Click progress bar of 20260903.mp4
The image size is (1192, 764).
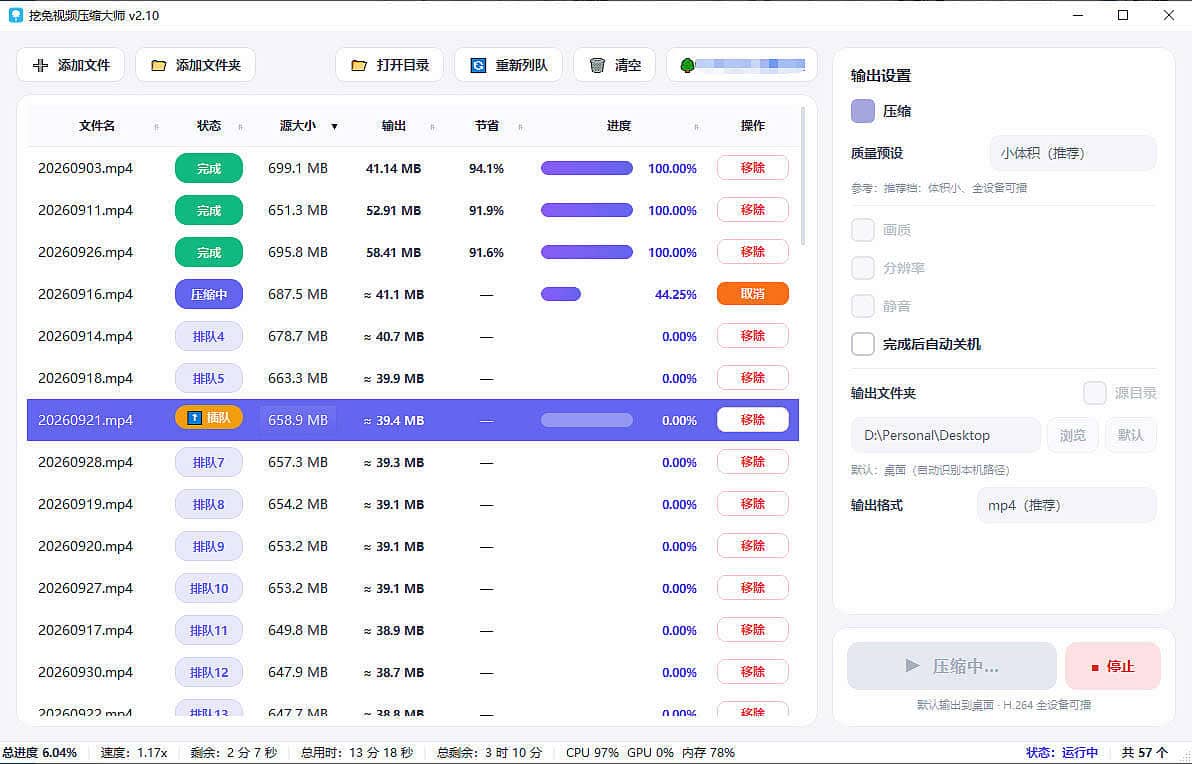click(x=586, y=168)
